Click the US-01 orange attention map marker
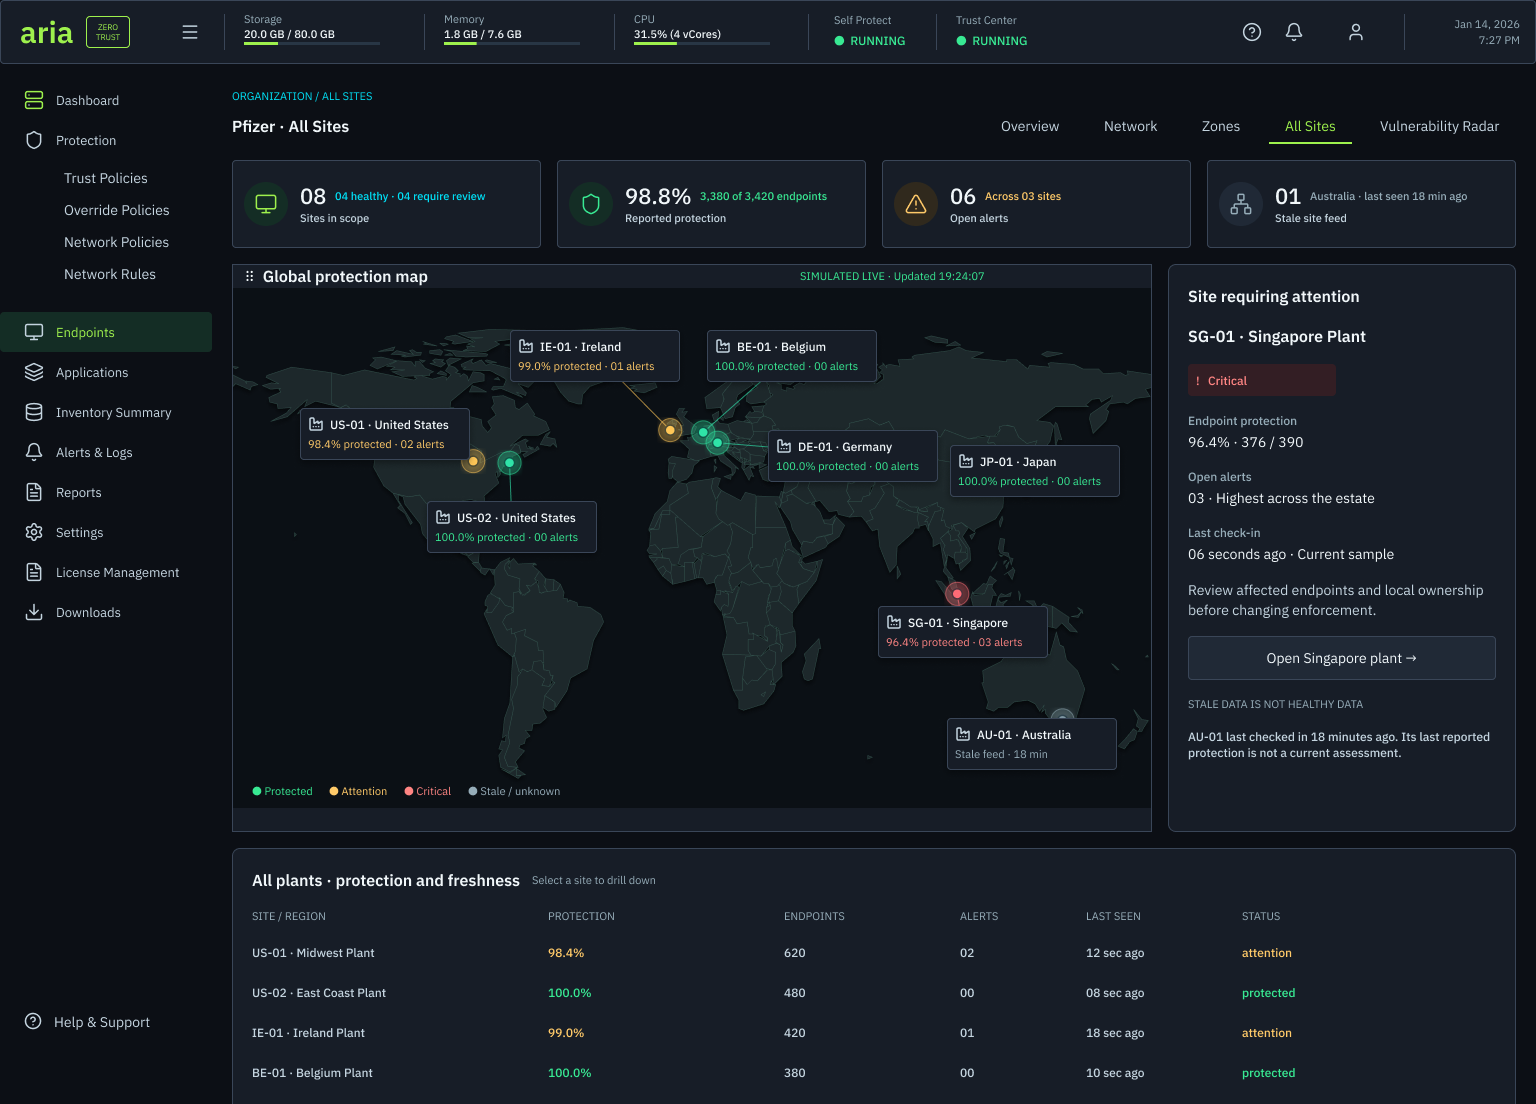Image resolution: width=1536 pixels, height=1104 pixels. pos(473,461)
